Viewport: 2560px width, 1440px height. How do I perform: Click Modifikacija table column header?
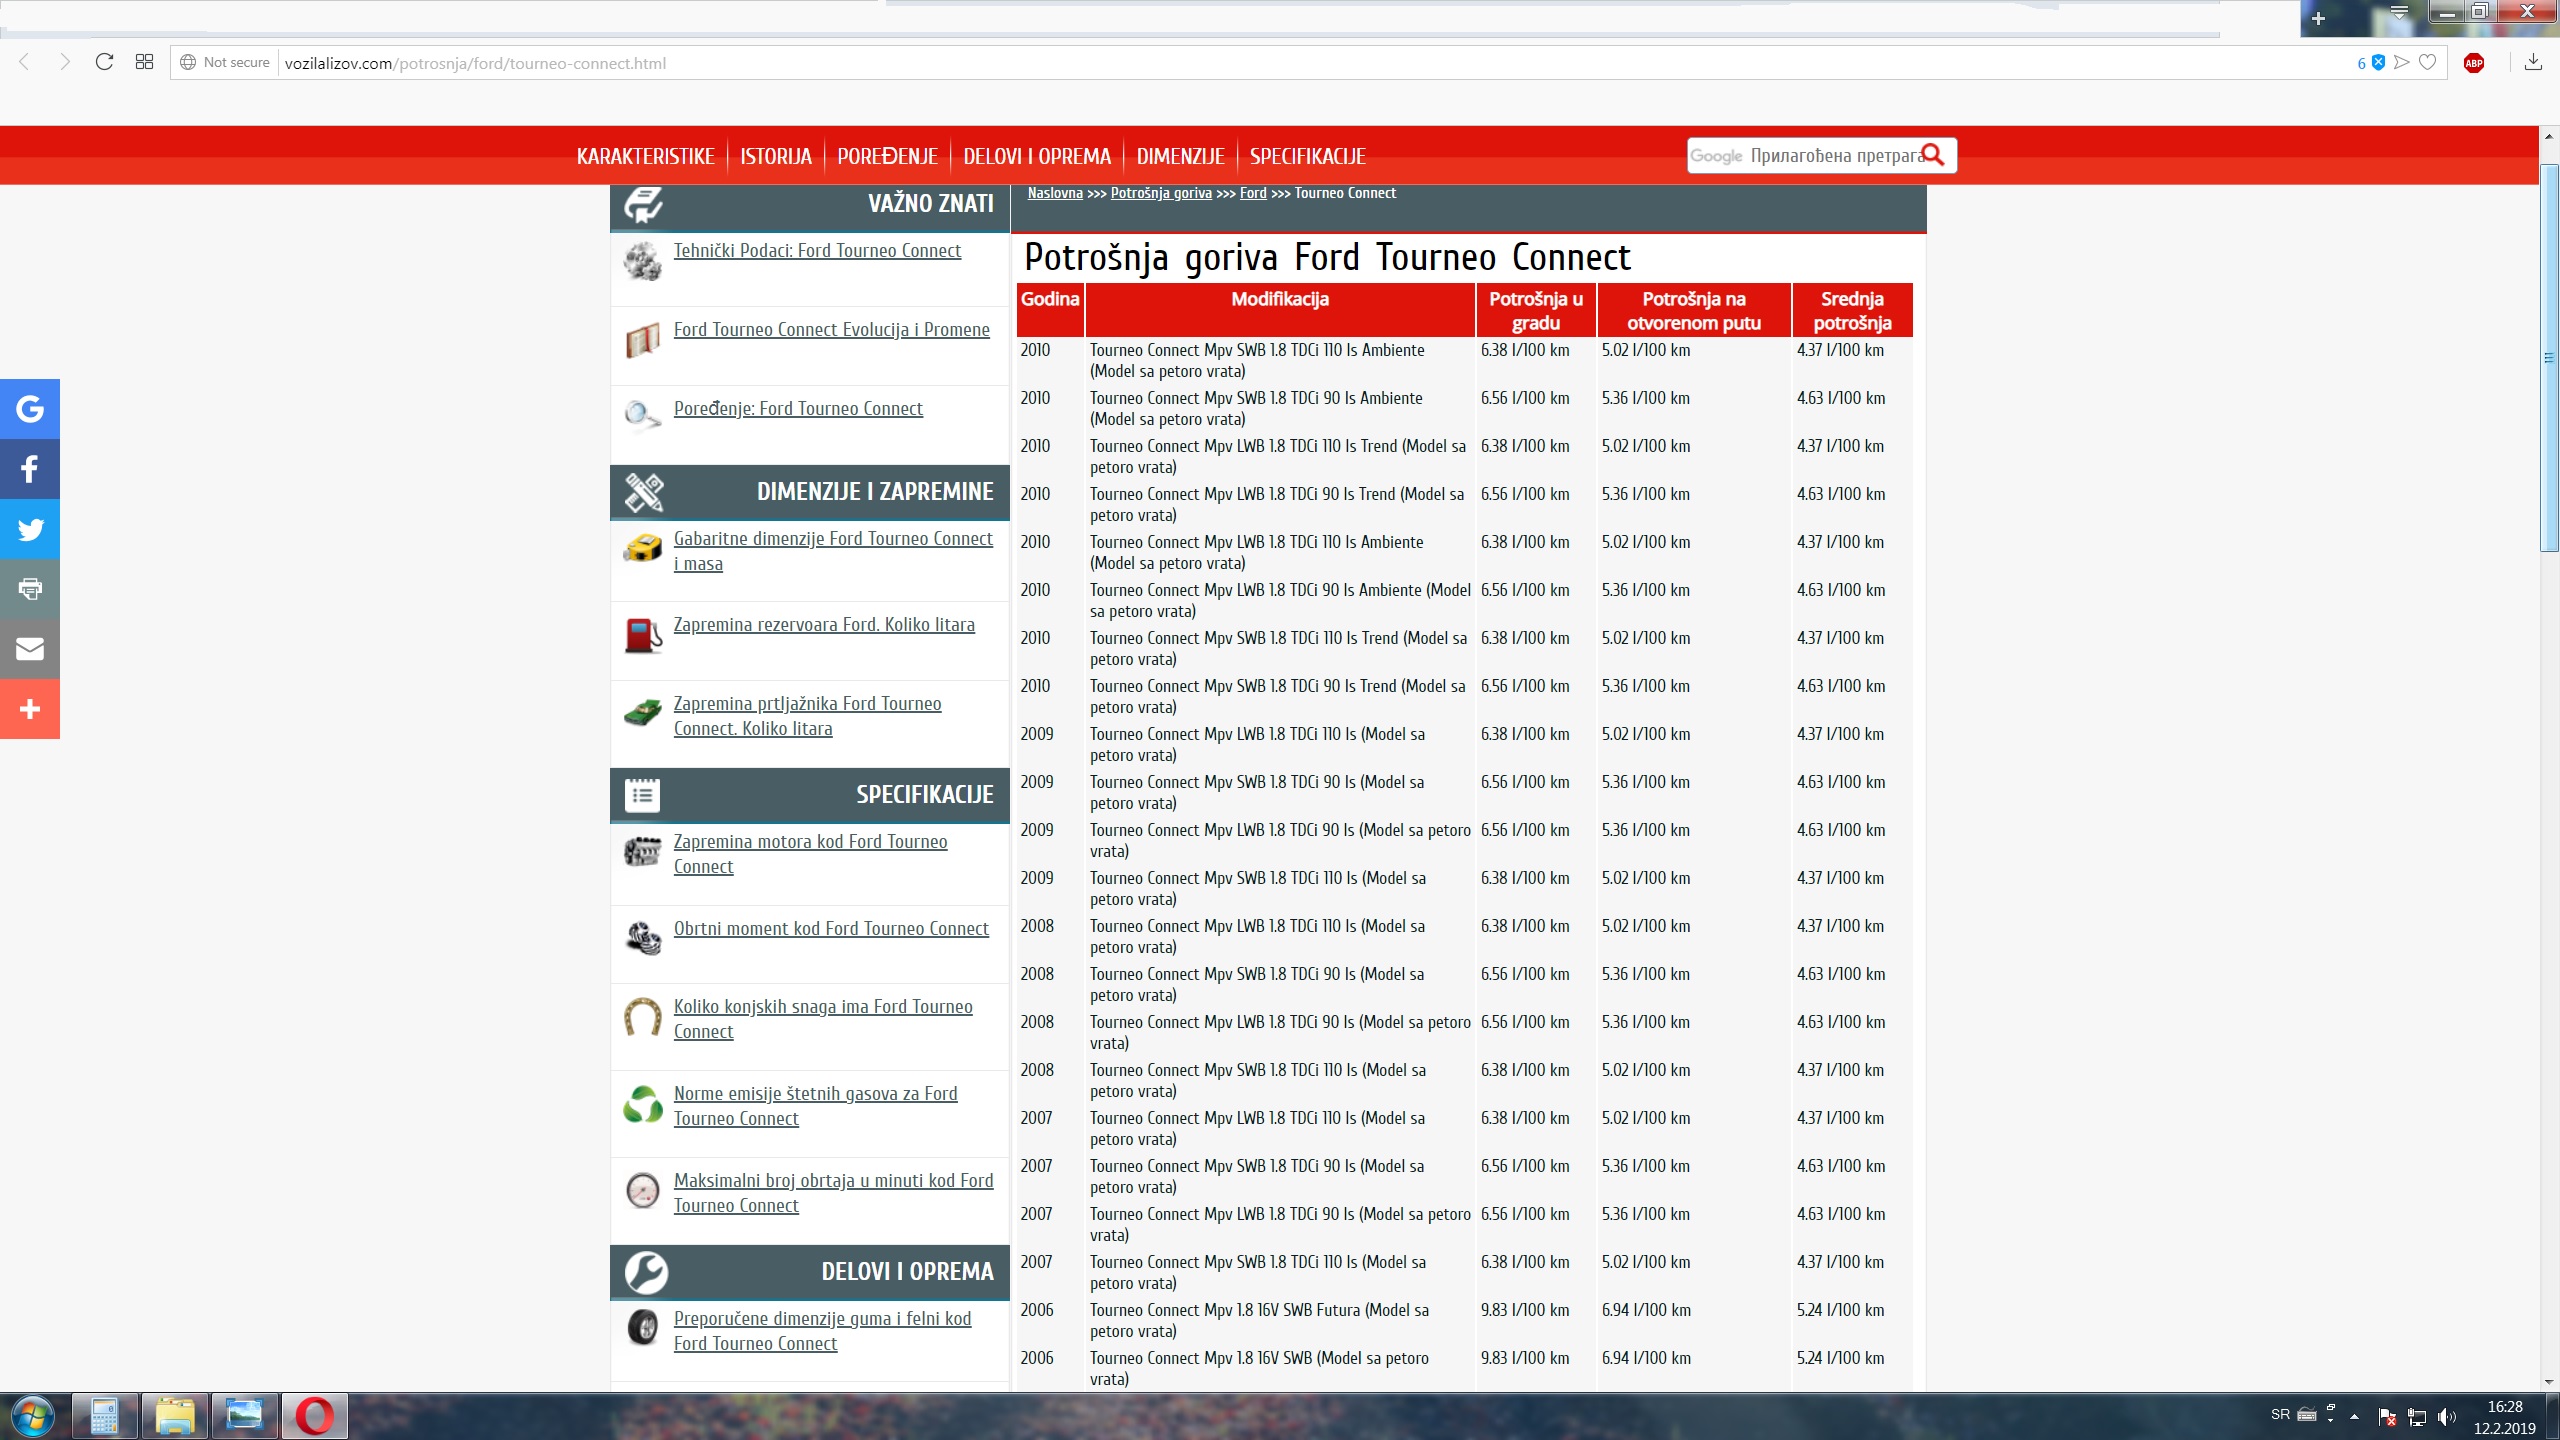[x=1280, y=310]
